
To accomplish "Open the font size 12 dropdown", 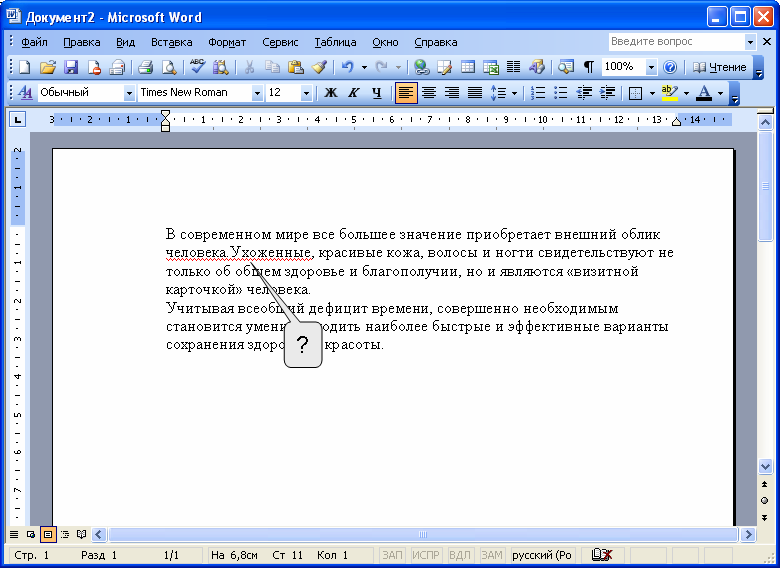I will click(305, 93).
